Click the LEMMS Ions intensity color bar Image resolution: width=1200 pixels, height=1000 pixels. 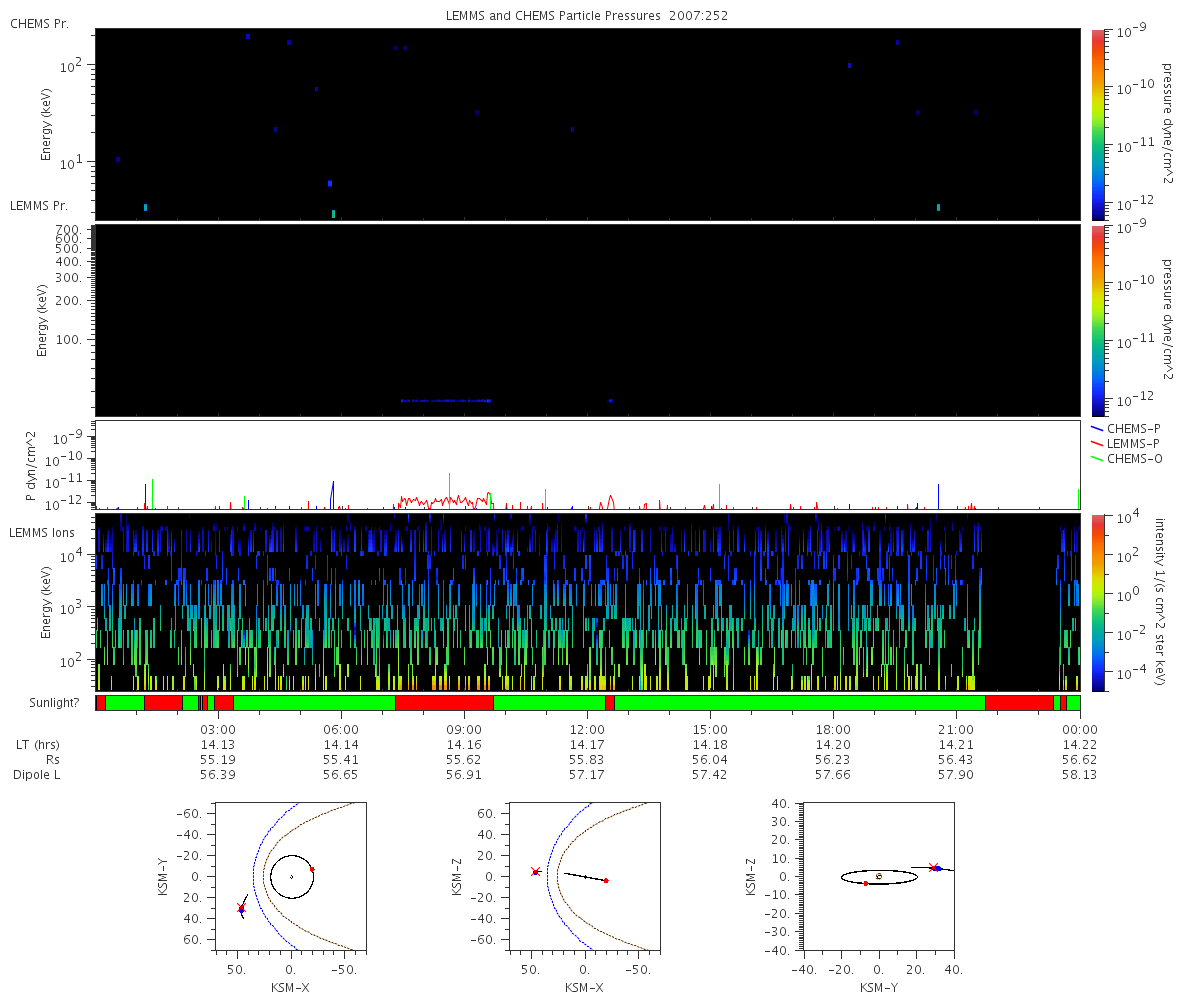point(1098,602)
